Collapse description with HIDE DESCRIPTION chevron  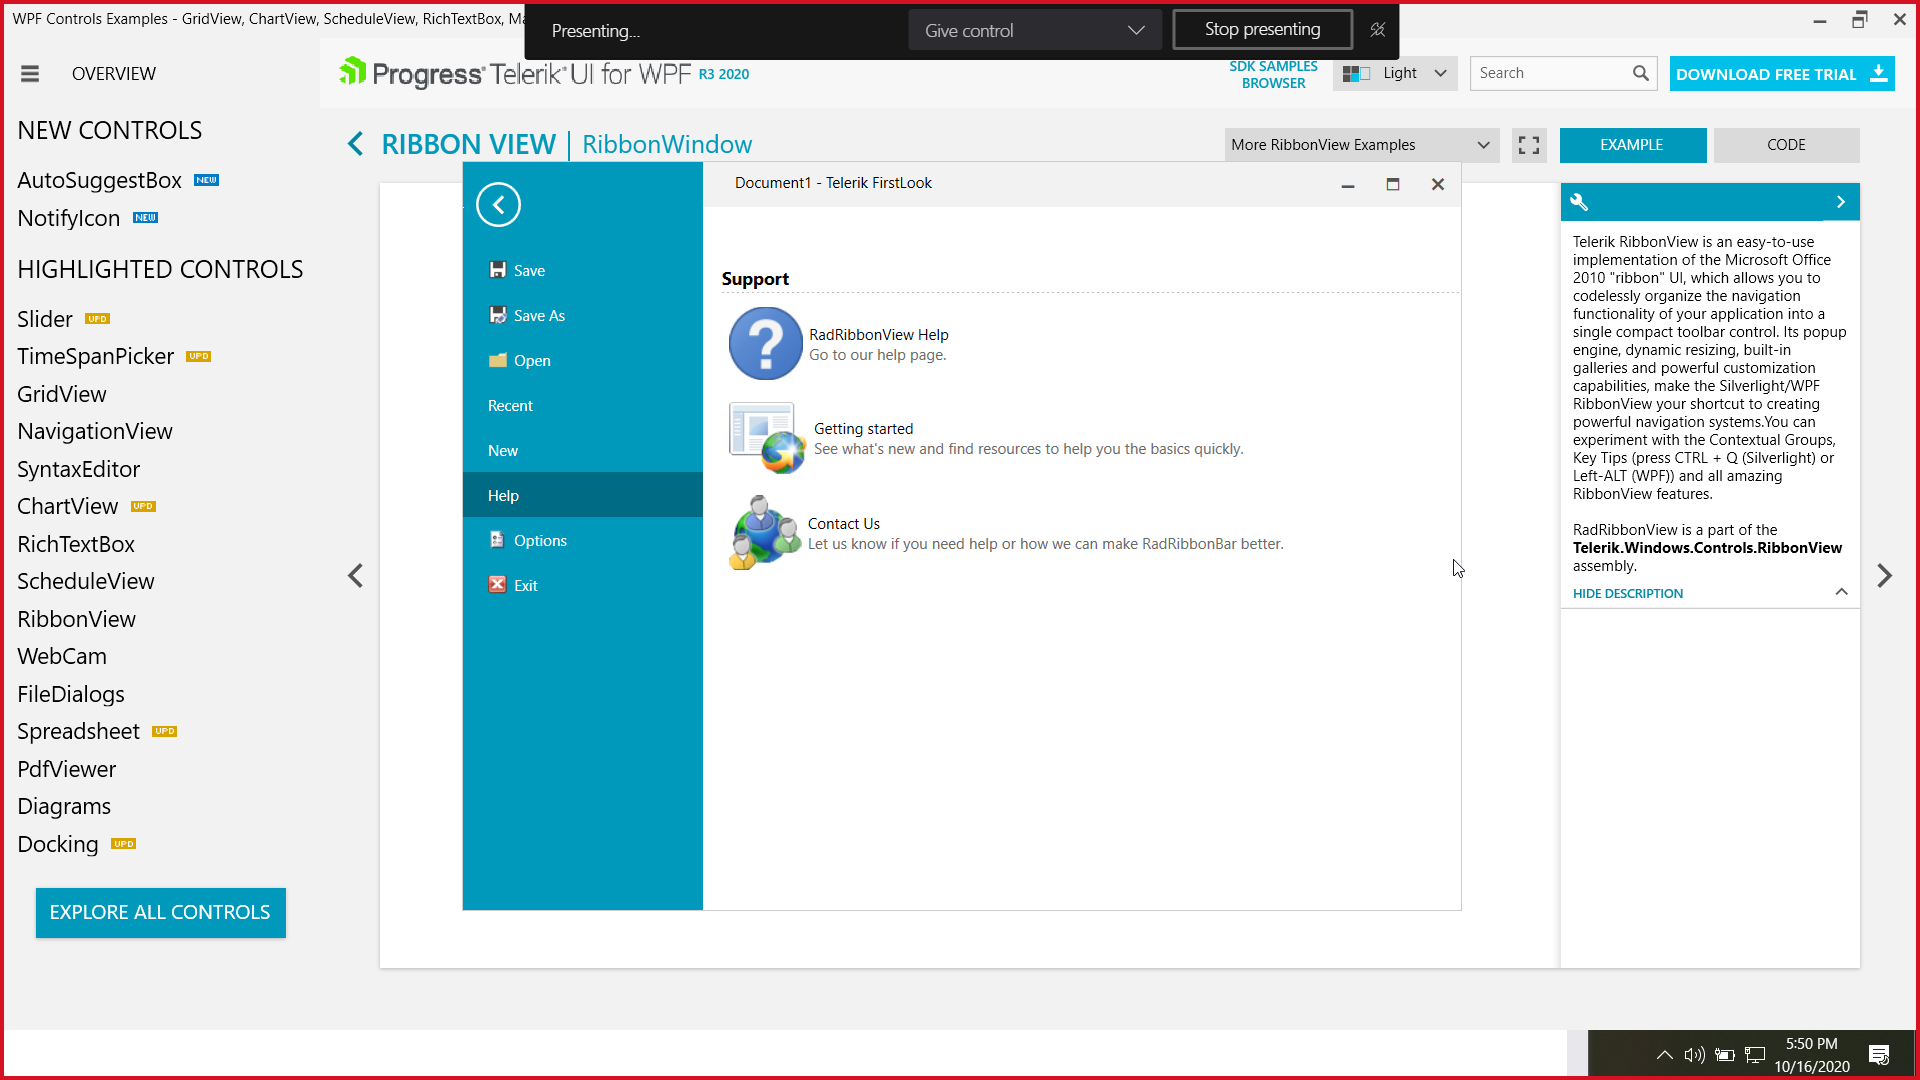click(1841, 592)
